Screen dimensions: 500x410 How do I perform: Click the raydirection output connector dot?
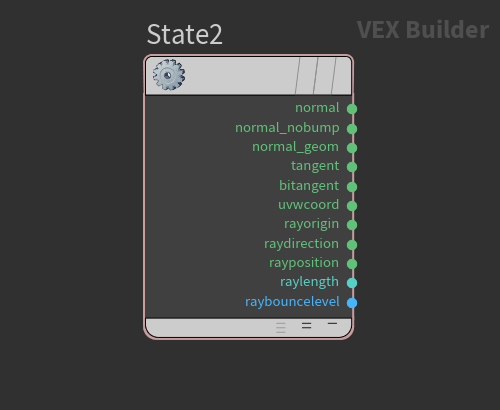(x=352, y=245)
